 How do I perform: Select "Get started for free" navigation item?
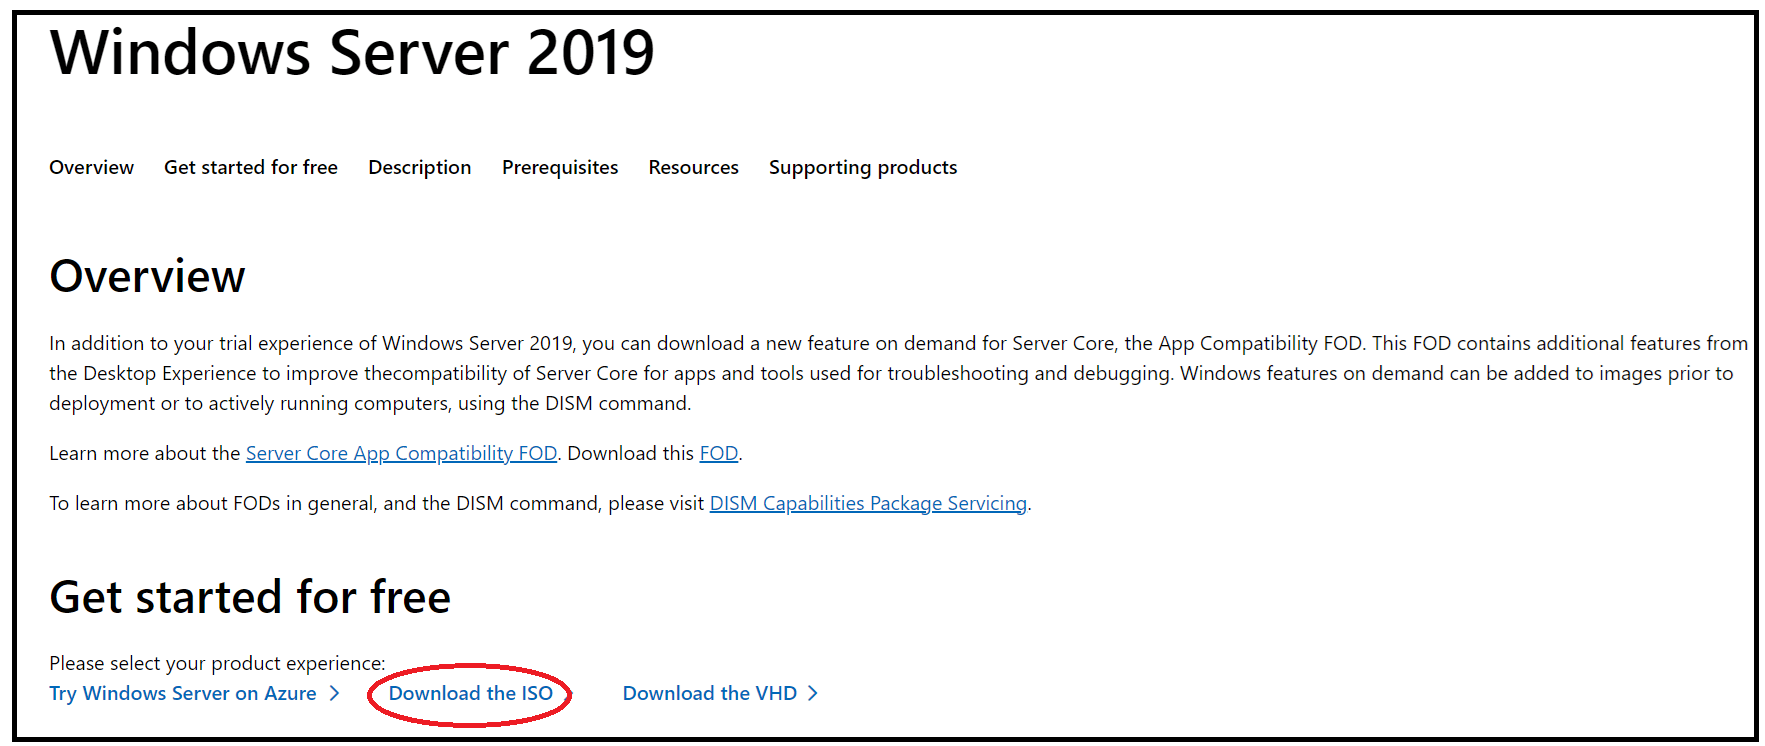click(250, 167)
